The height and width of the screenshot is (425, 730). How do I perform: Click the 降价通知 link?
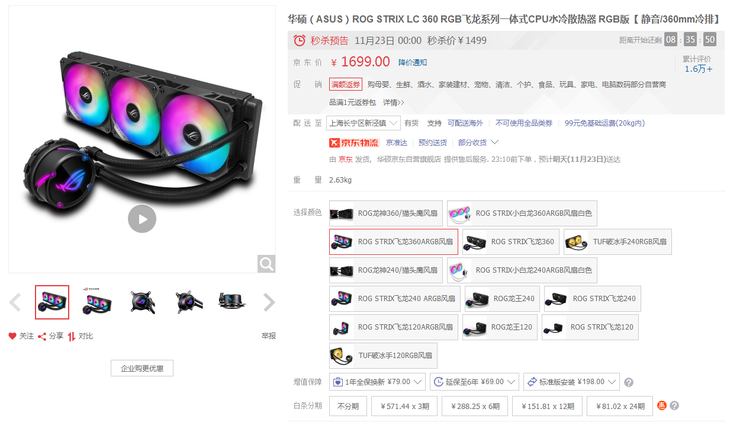[x=412, y=62]
